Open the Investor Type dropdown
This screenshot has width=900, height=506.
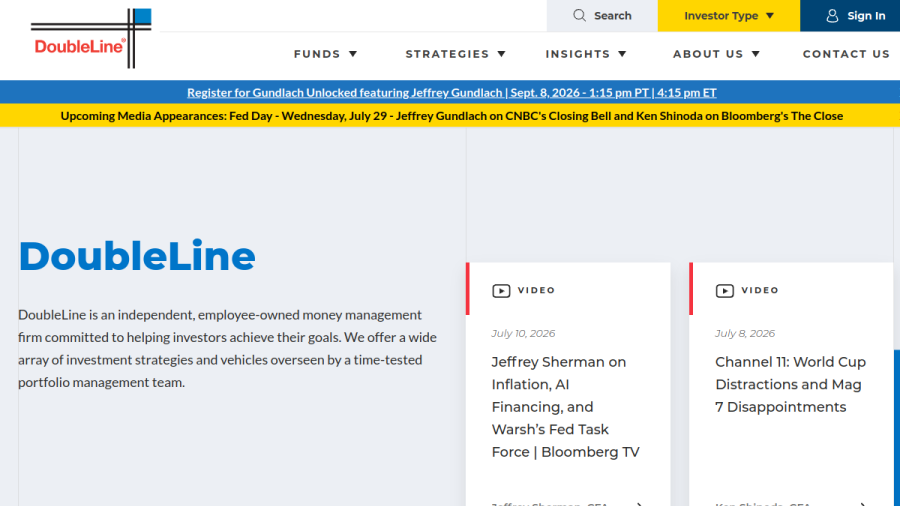[729, 15]
